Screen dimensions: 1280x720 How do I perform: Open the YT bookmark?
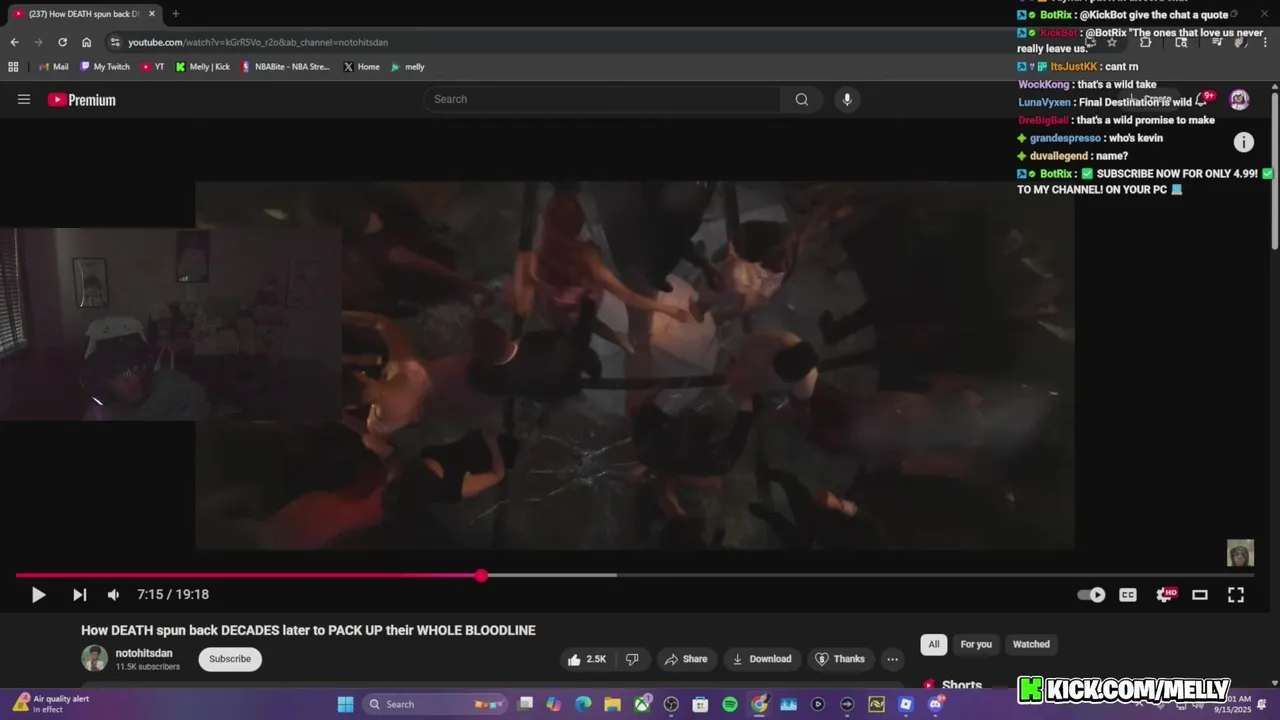(x=153, y=67)
